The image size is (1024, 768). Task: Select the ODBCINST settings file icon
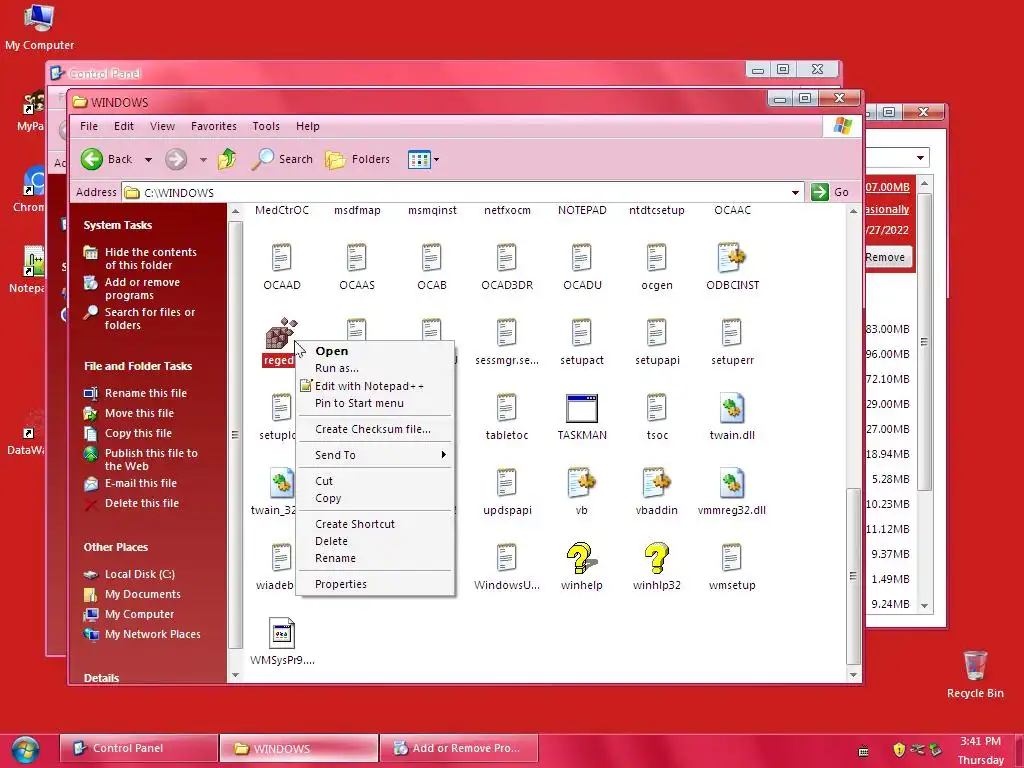coord(731,258)
